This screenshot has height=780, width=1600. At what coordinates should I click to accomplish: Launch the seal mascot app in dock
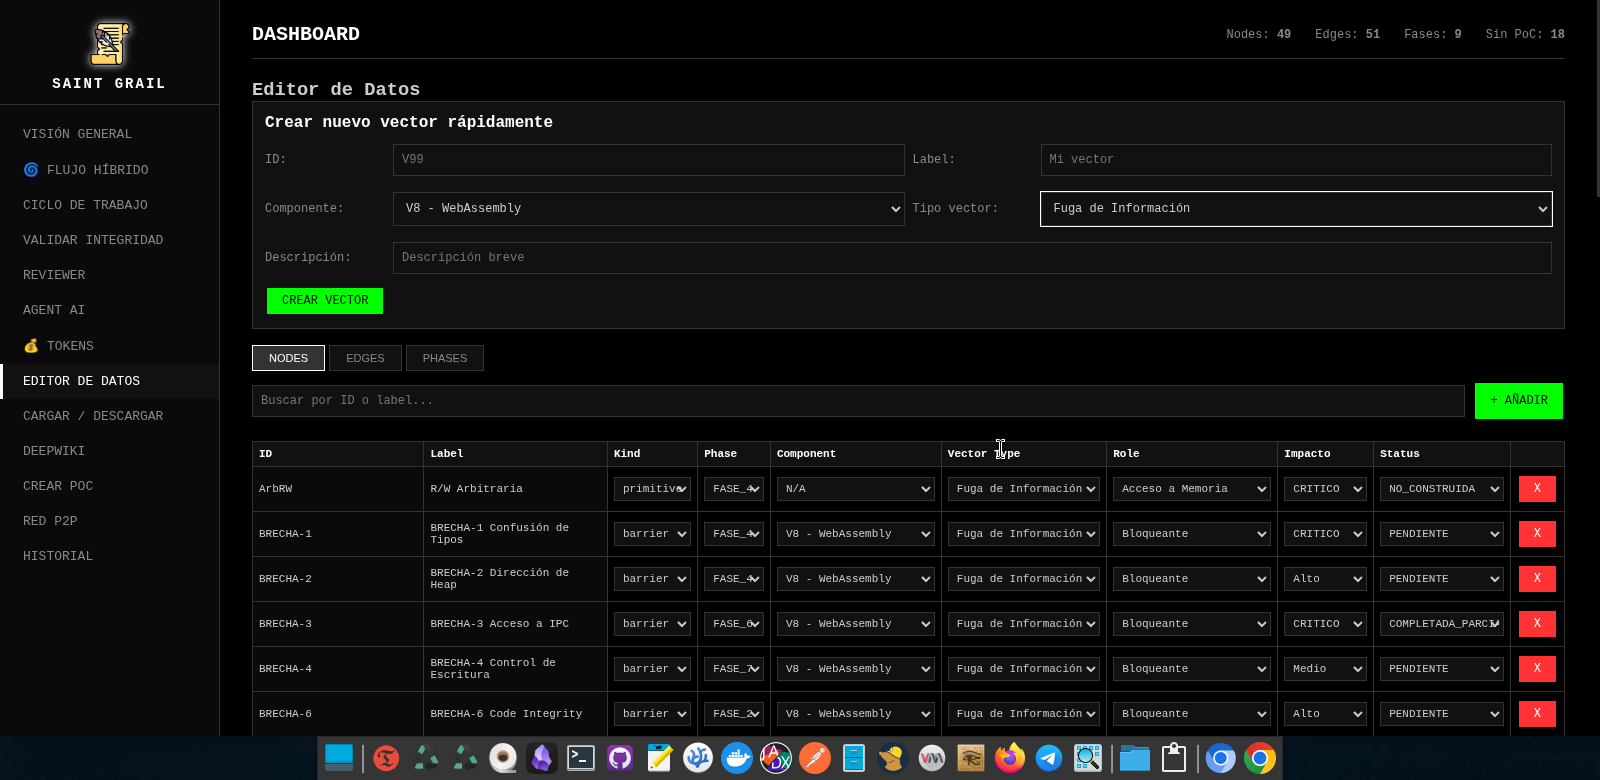point(892,759)
